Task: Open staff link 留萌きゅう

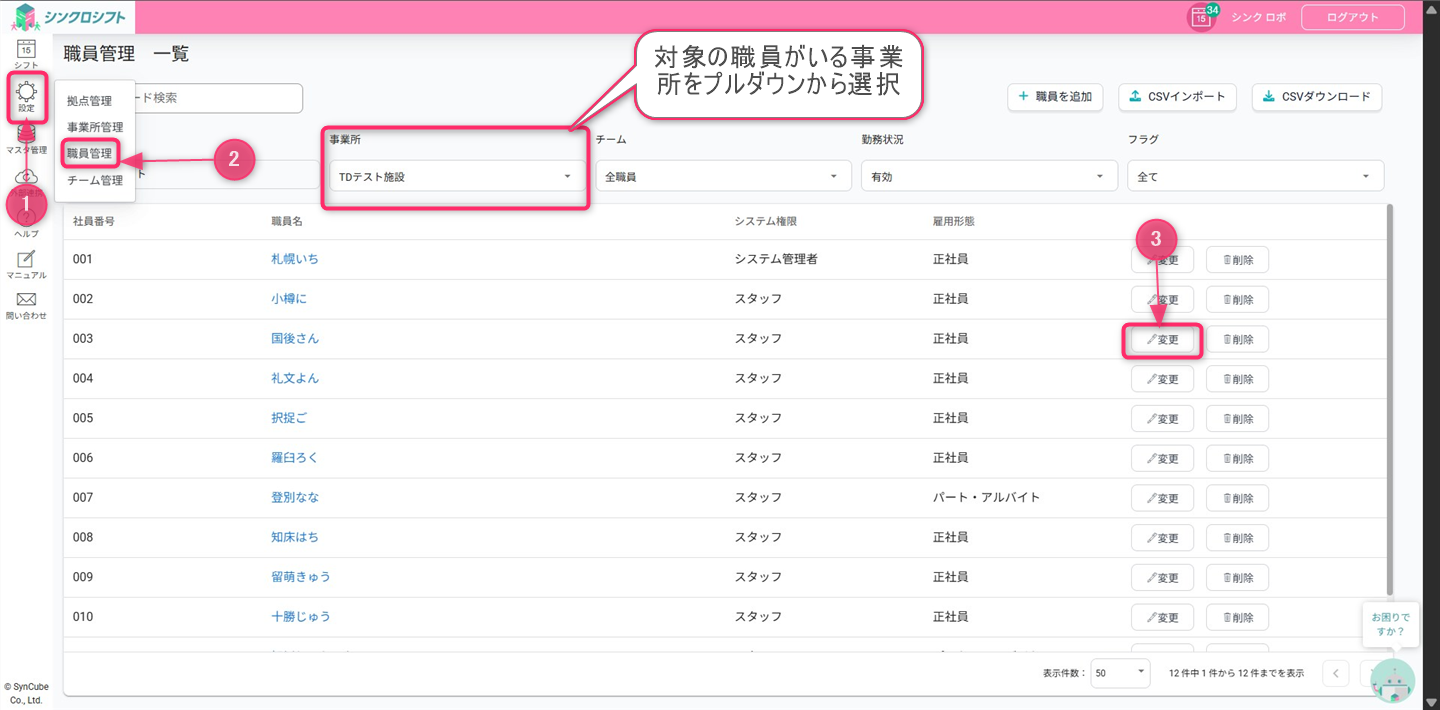Action: click(x=301, y=577)
